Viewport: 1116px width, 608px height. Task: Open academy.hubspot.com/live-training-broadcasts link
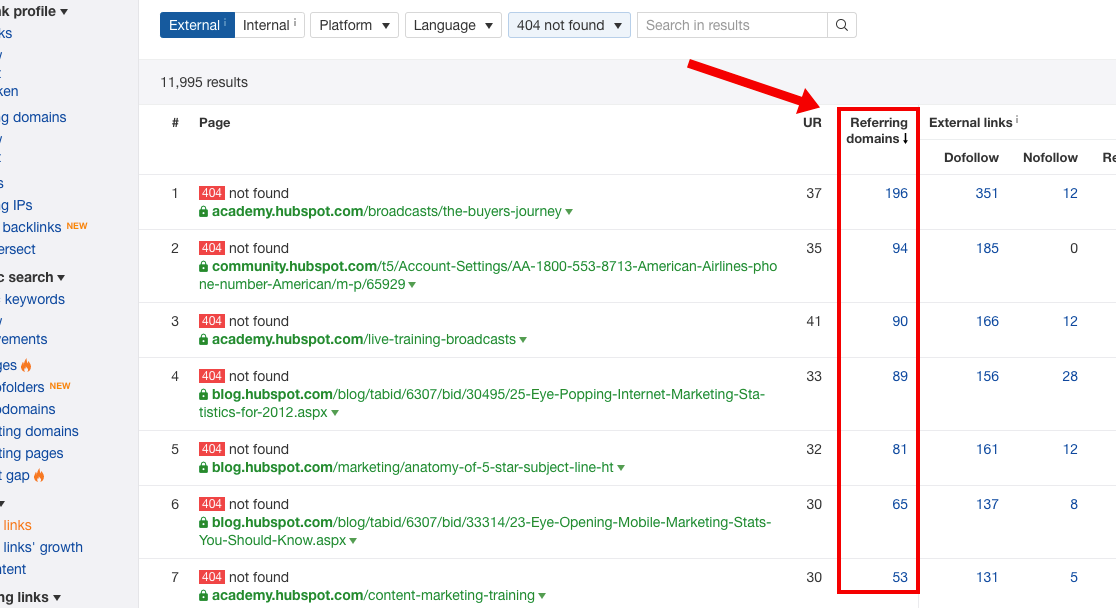tap(364, 340)
